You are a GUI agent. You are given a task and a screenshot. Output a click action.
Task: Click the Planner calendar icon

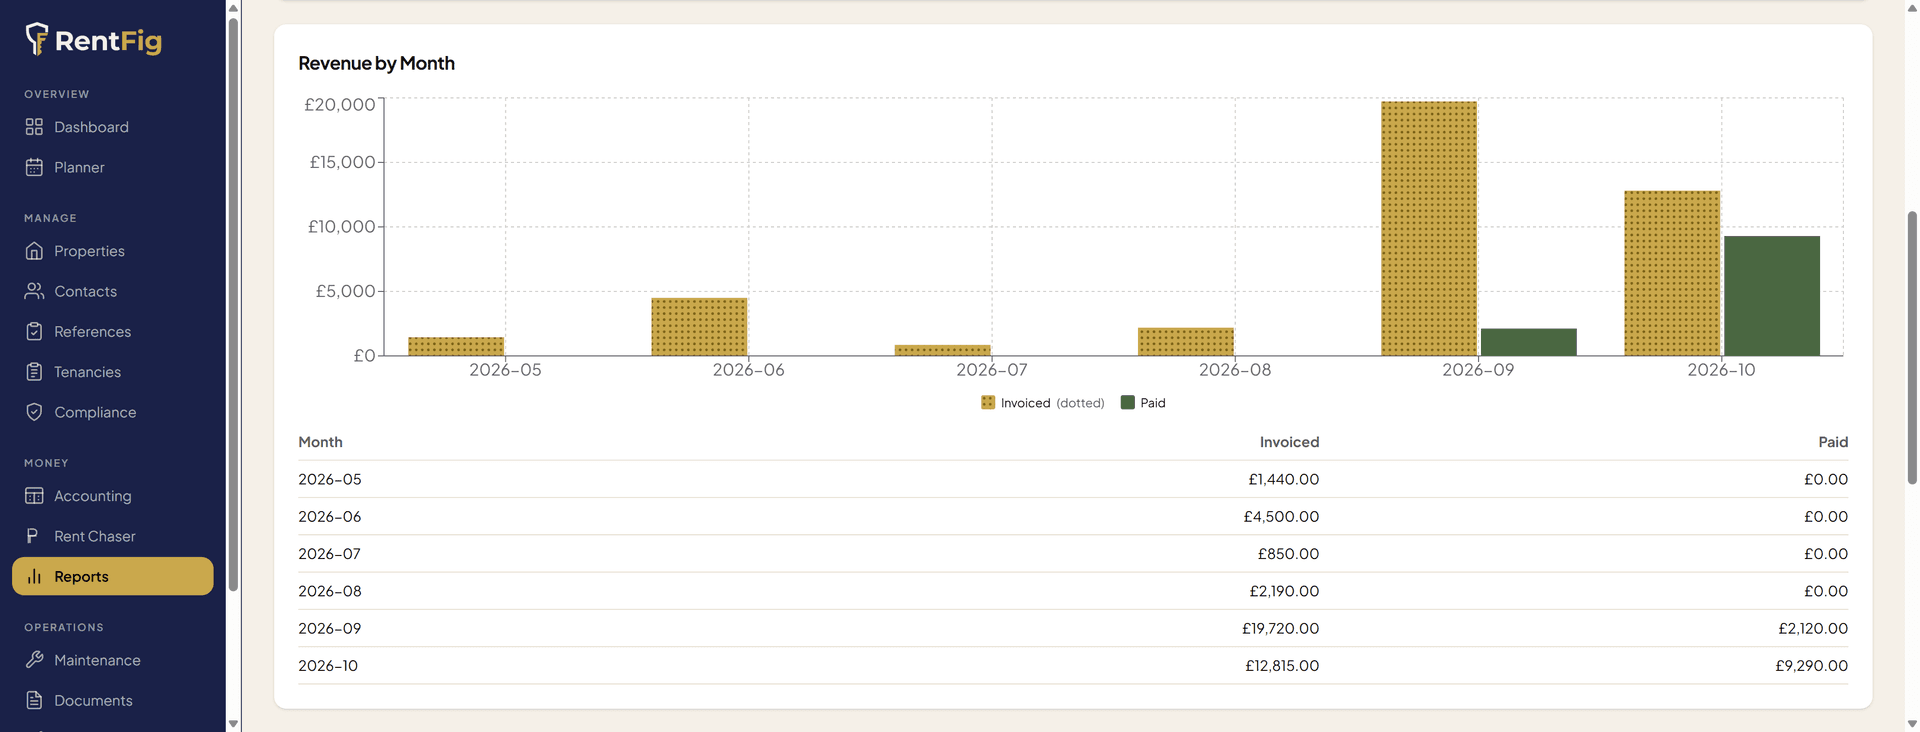[34, 167]
